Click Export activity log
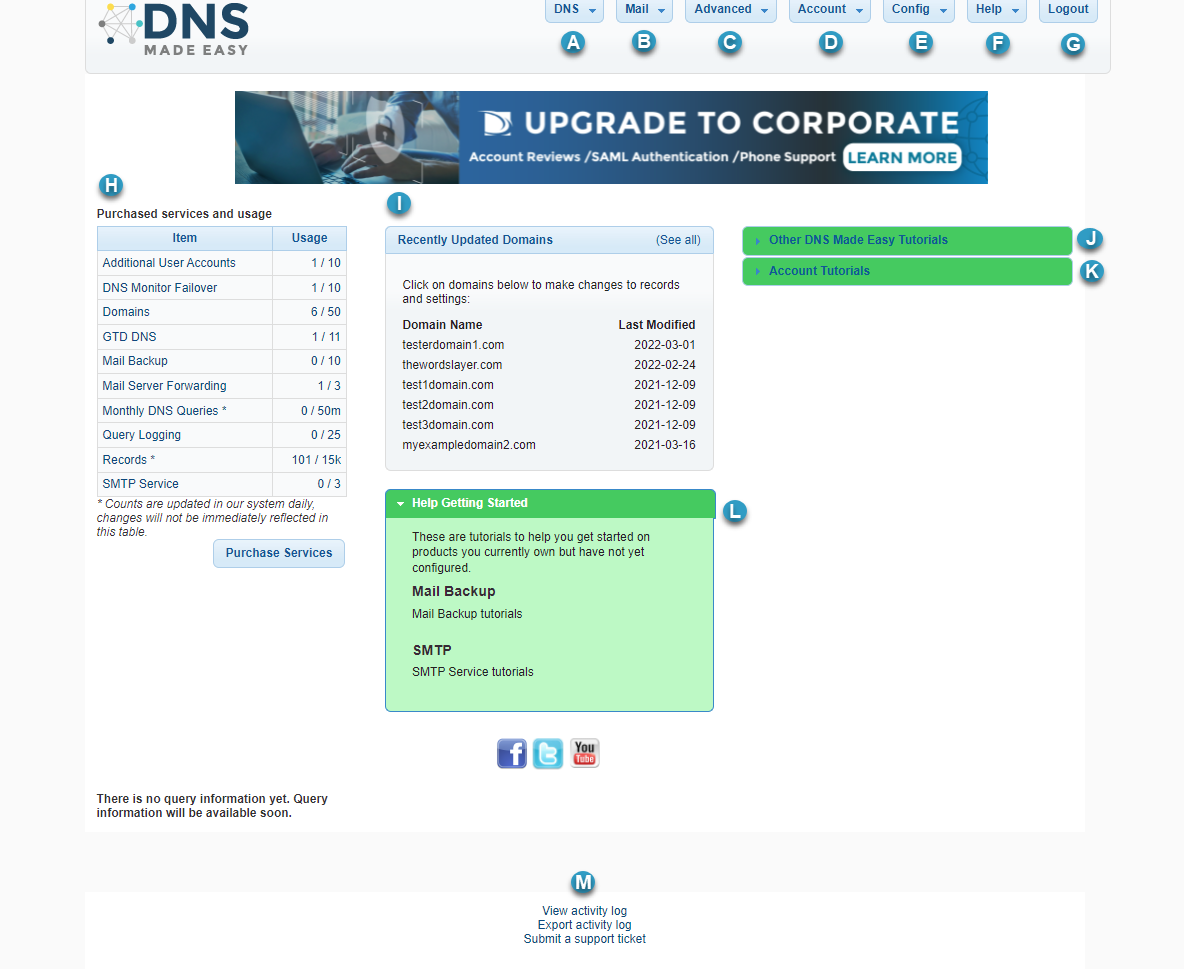Image resolution: width=1184 pixels, height=969 pixels. [584, 925]
